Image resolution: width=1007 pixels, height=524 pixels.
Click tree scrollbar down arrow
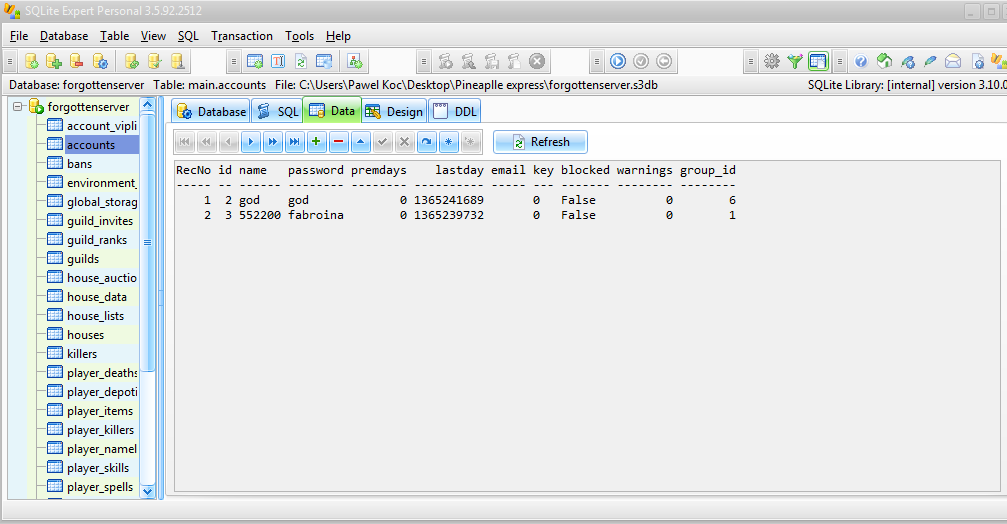(148, 491)
